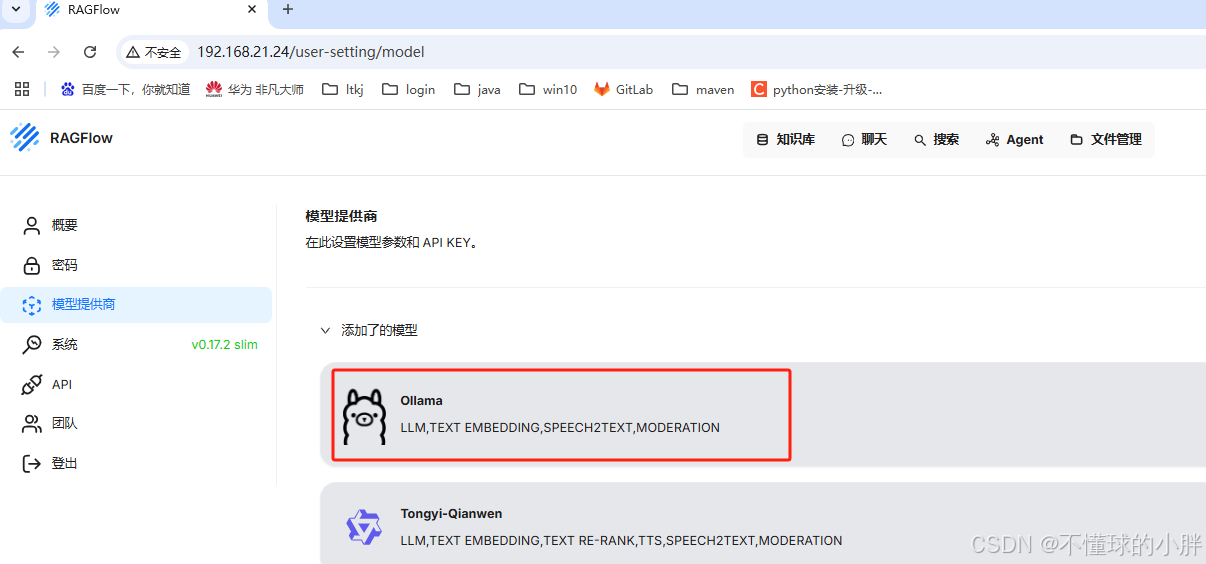
Task: Click the RAGFlow logo icon in header
Action: pos(25,138)
